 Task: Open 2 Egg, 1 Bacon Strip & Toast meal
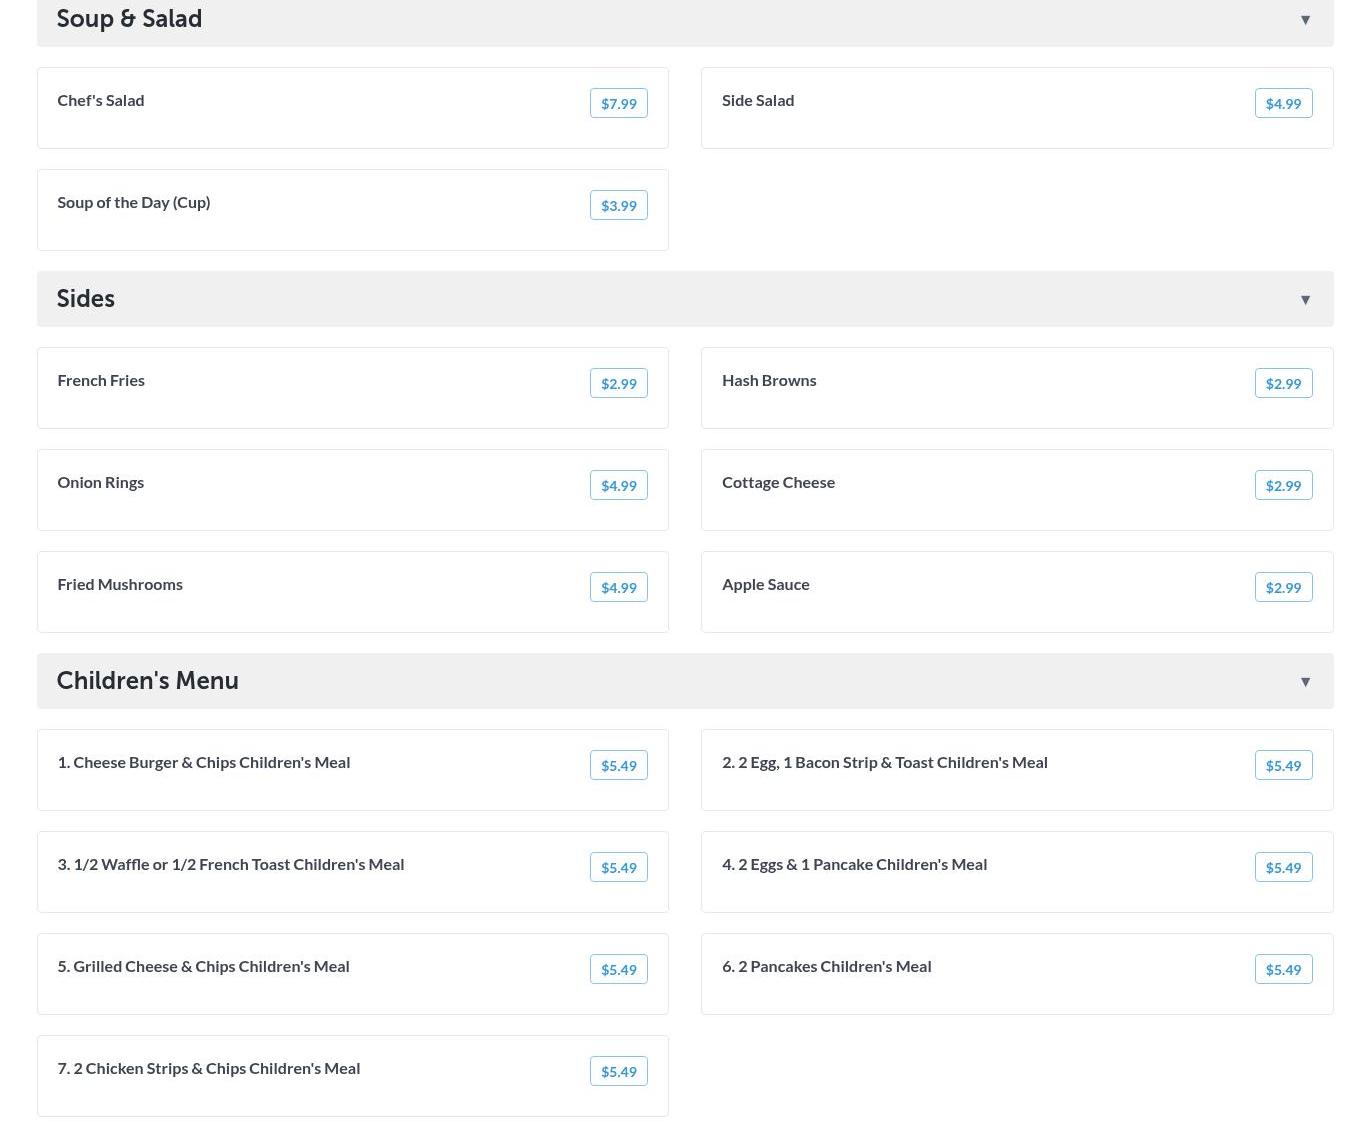(x=884, y=763)
